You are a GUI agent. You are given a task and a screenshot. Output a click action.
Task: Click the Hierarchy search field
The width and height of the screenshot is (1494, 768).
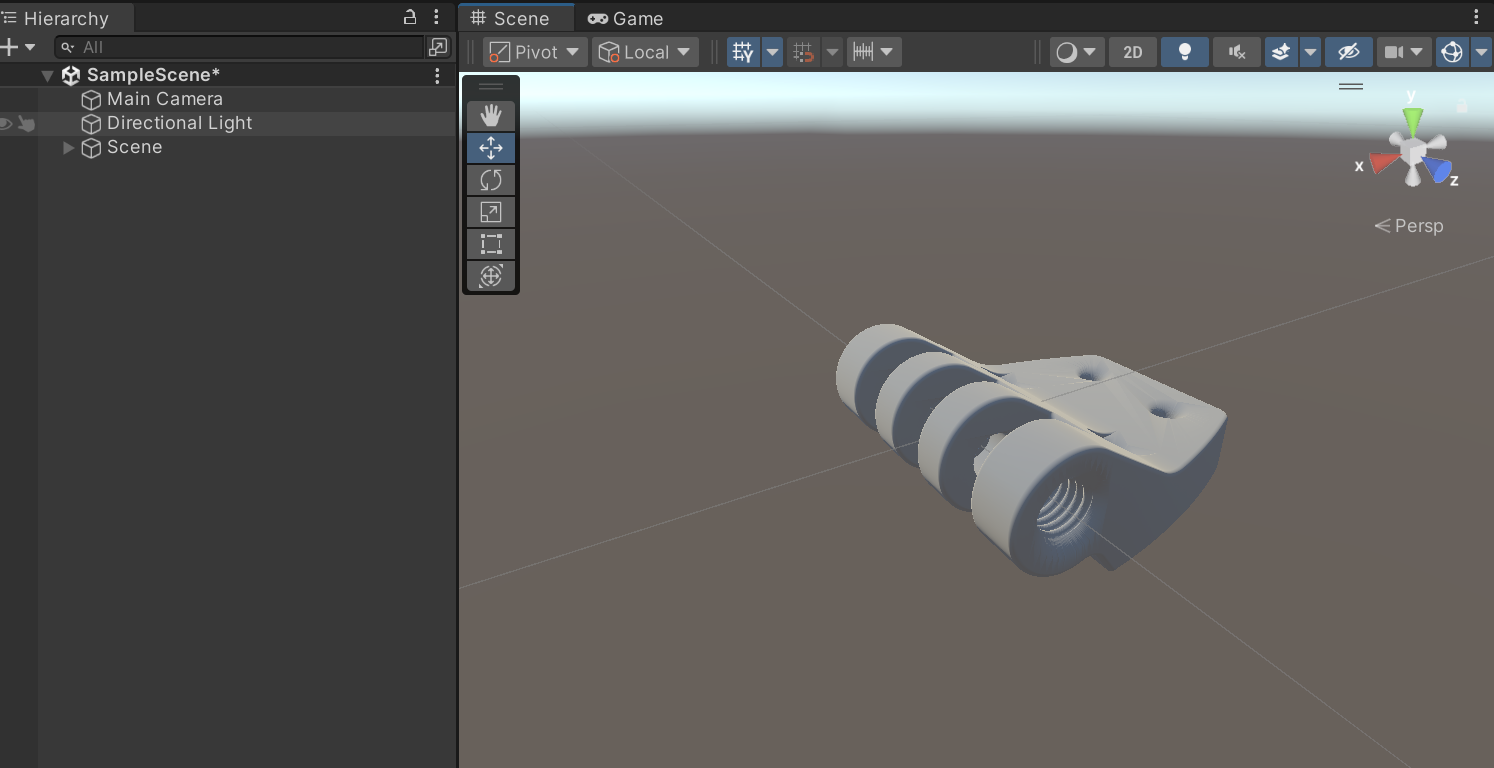point(240,47)
